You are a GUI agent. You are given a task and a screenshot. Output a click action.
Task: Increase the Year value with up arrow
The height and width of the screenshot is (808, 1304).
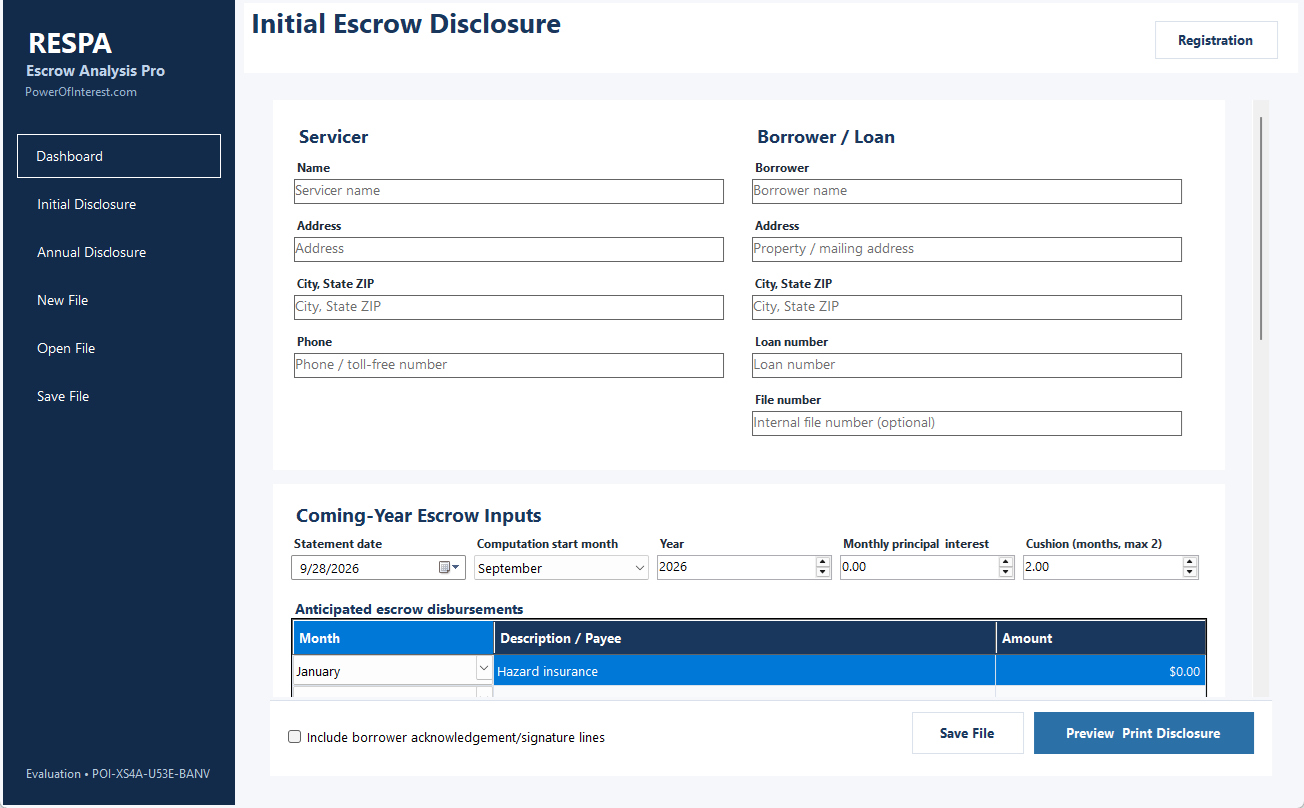click(823, 562)
